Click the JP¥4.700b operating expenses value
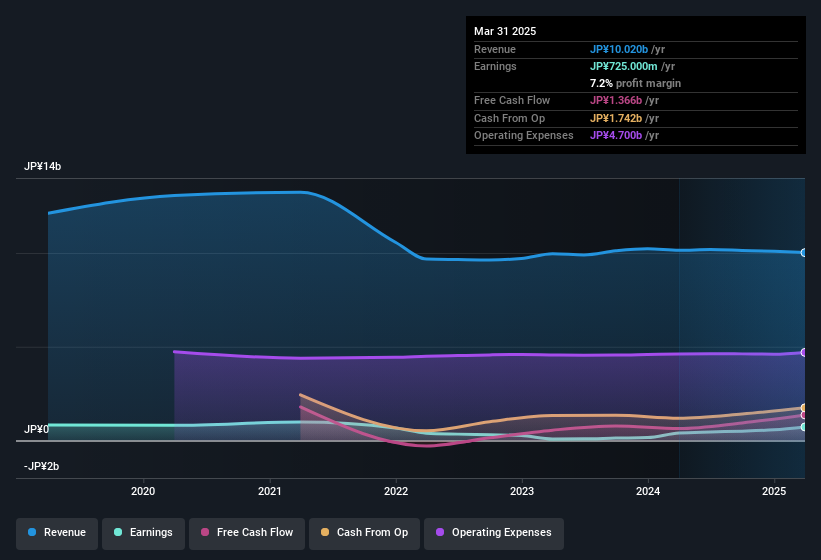The width and height of the screenshot is (821, 560). click(616, 136)
